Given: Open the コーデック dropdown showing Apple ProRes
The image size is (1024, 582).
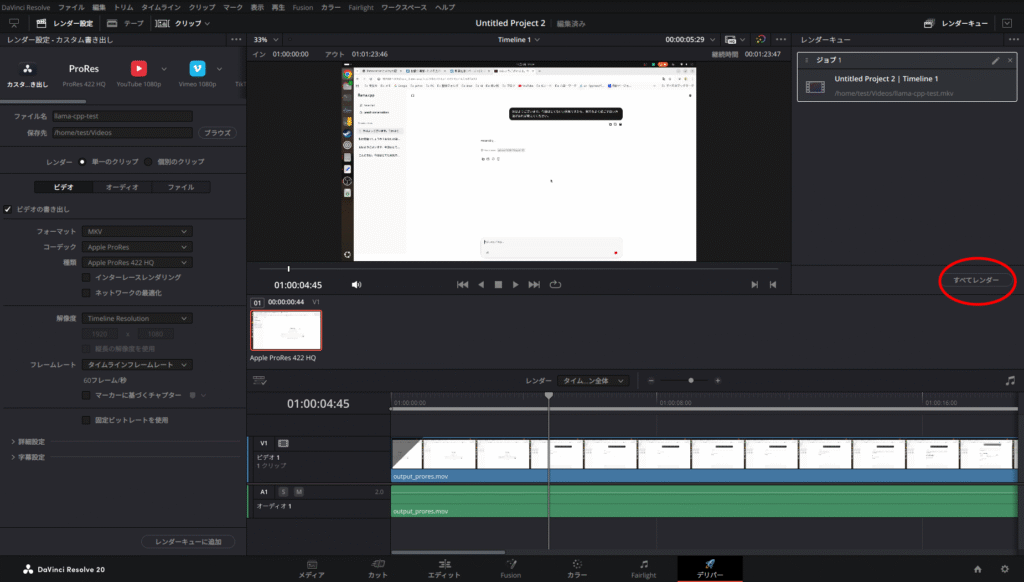Looking at the screenshot, I should tap(137, 247).
